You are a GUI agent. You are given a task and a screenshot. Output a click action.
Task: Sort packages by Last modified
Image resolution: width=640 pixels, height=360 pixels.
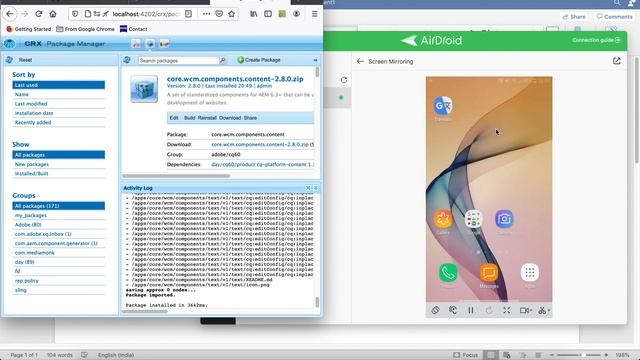[x=58, y=104]
